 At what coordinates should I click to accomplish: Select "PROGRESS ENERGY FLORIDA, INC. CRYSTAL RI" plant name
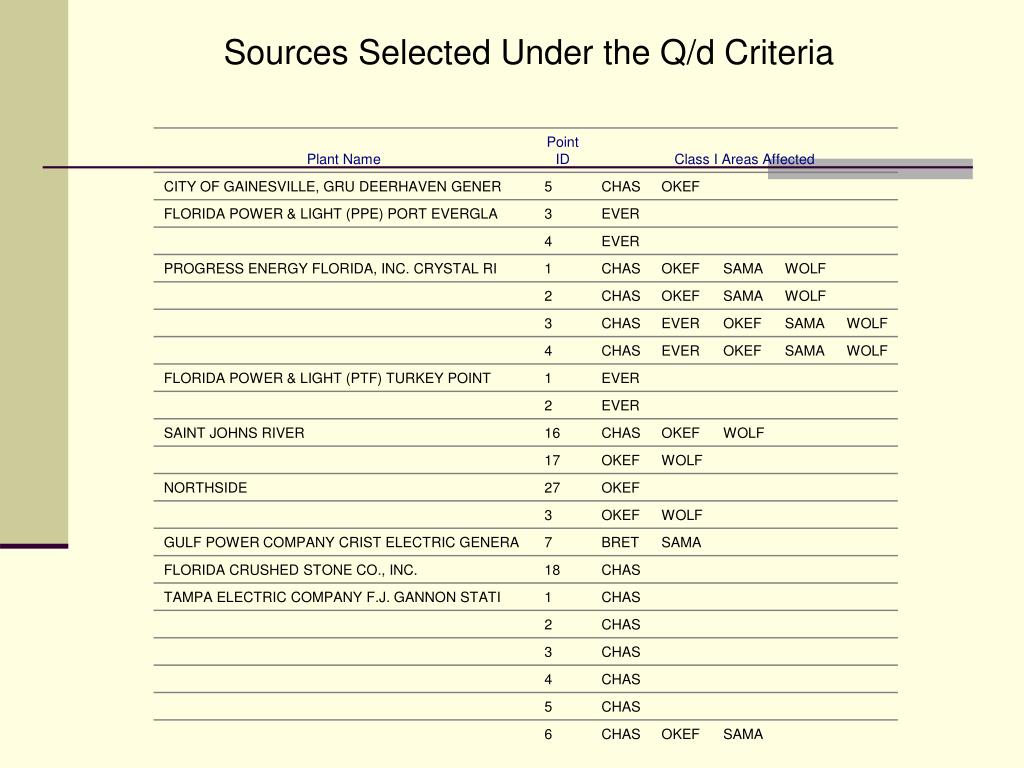pyautogui.click(x=330, y=269)
